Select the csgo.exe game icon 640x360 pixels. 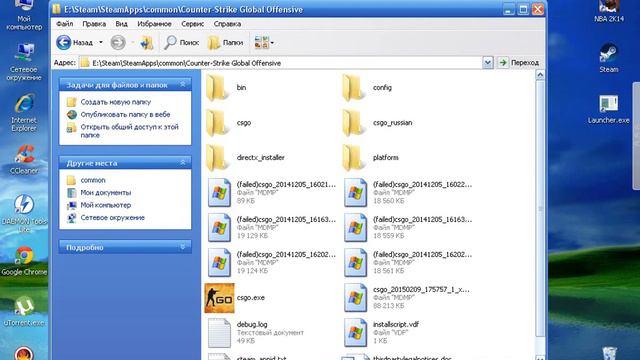[220, 298]
